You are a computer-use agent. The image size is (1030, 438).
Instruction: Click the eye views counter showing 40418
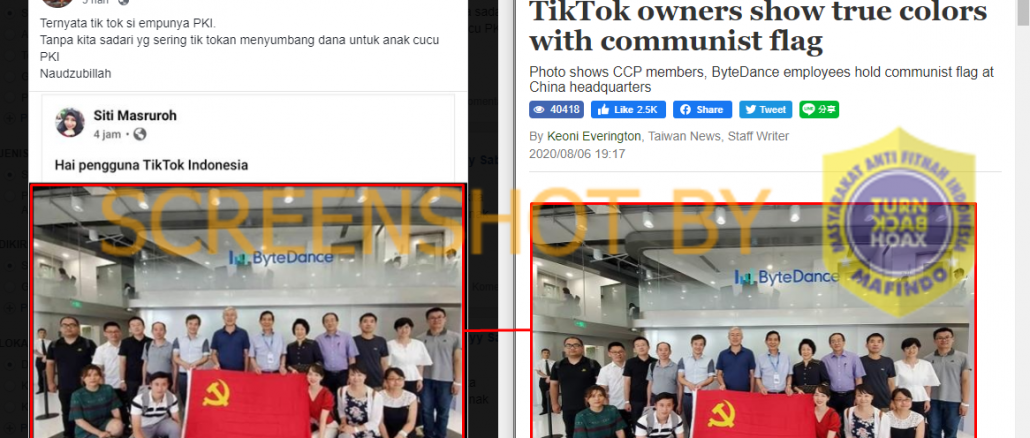556,110
